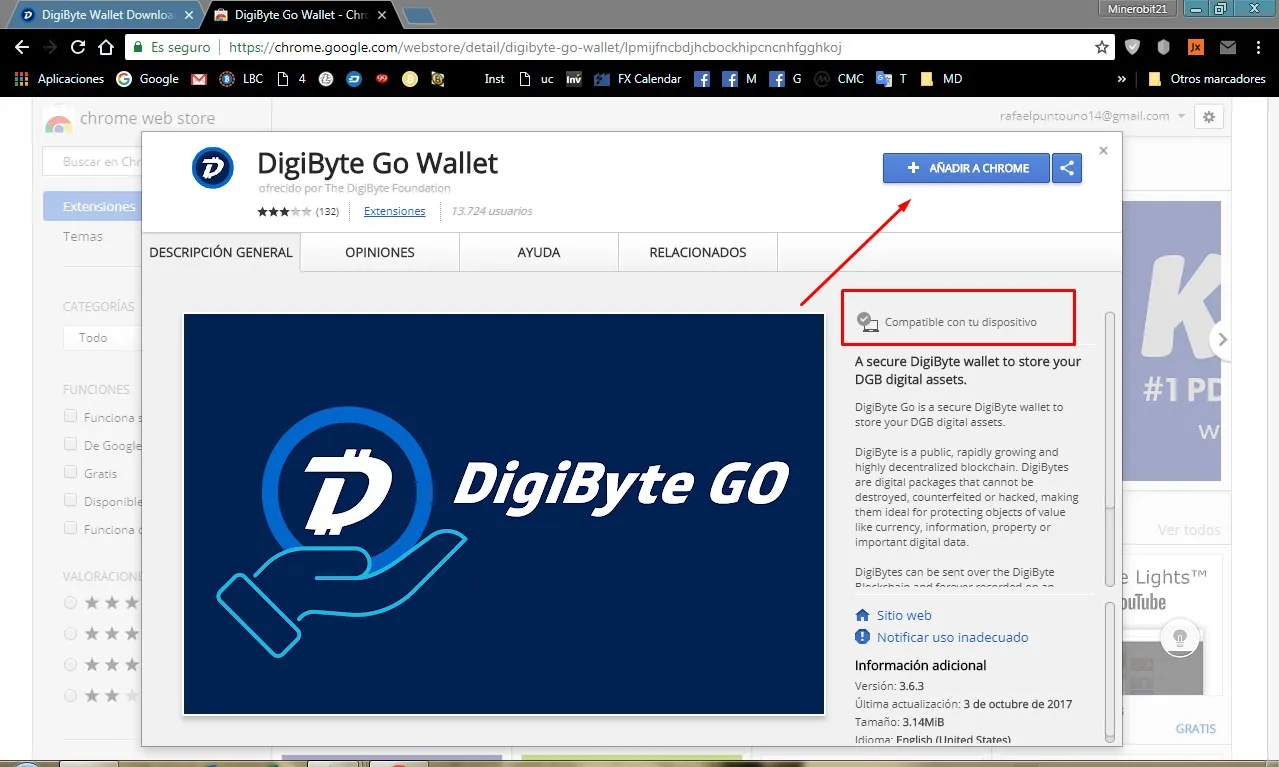The width and height of the screenshot is (1279, 767).
Task: Toggle the Funciona sin conexión checkbox
Action: 71,416
